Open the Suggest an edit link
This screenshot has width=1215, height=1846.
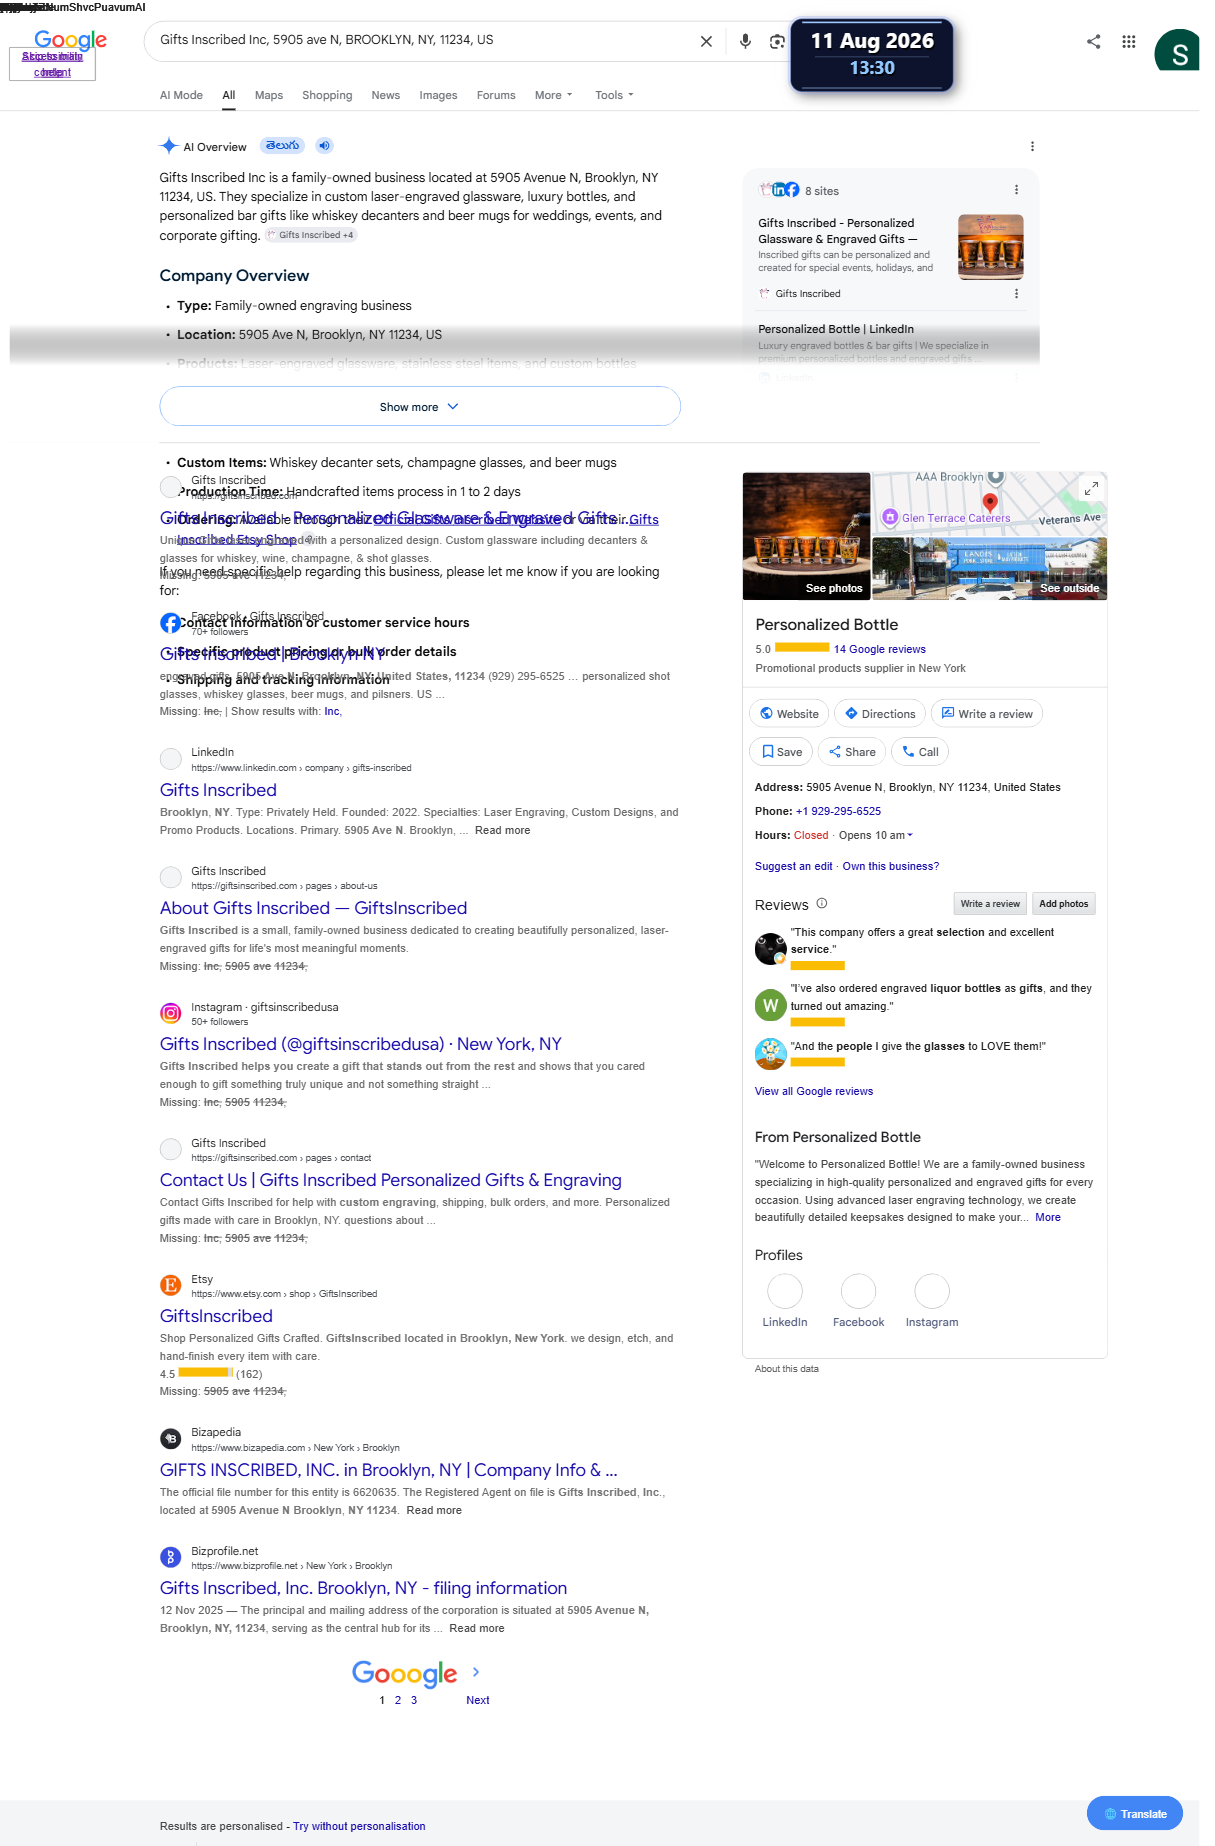[x=793, y=866]
